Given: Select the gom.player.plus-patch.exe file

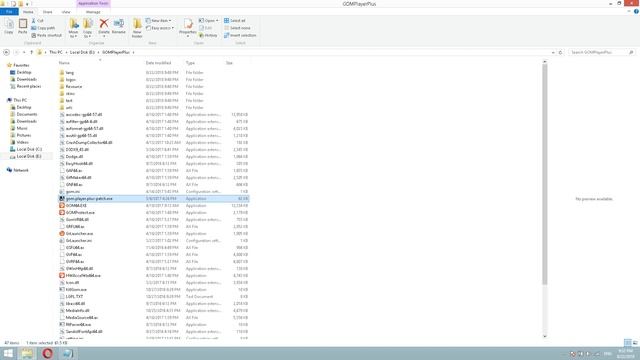Looking at the screenshot, I should (89, 198).
